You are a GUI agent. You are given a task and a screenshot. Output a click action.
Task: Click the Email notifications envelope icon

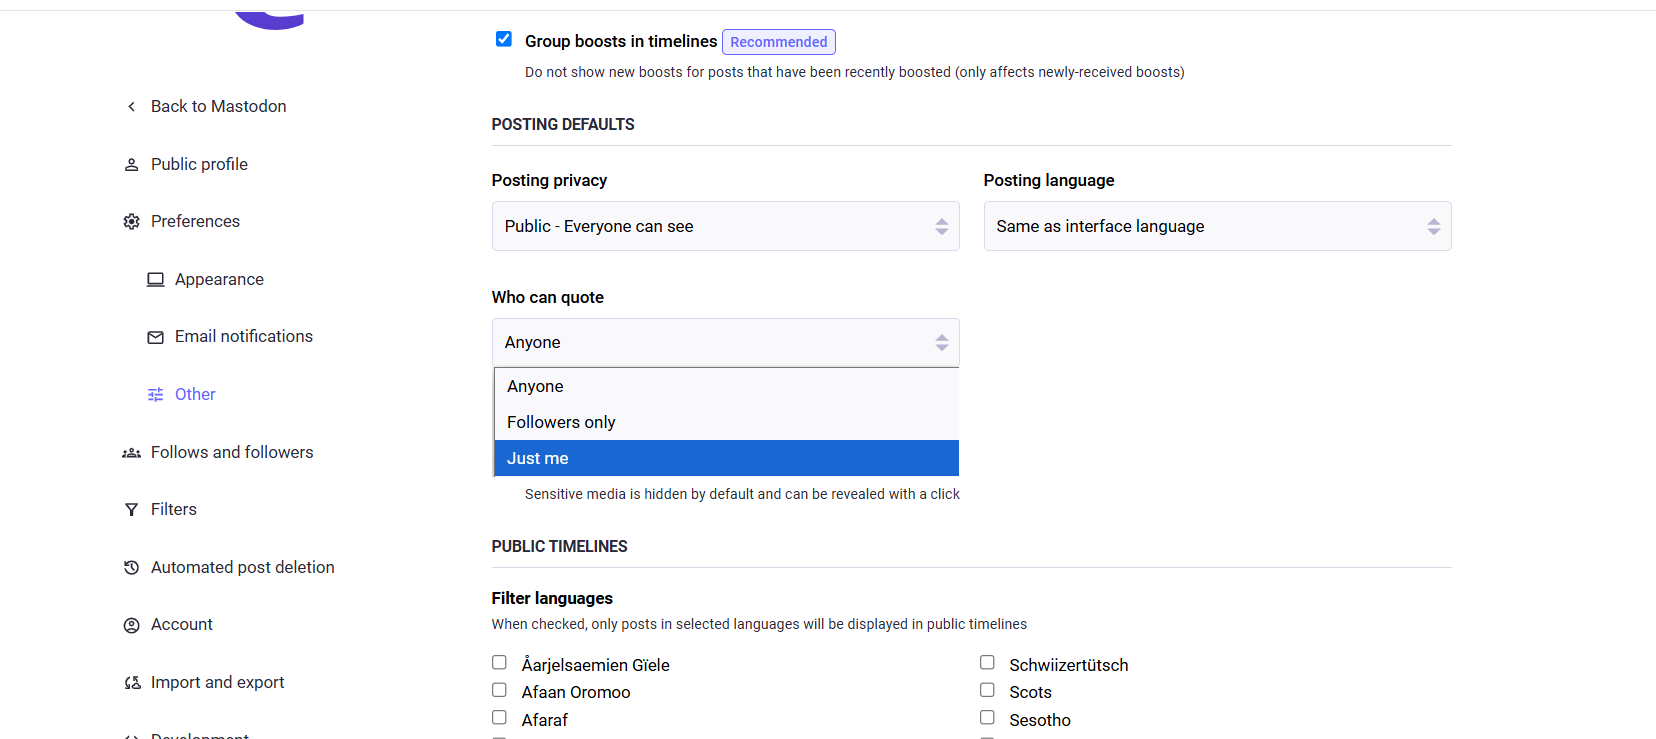pyautogui.click(x=155, y=337)
